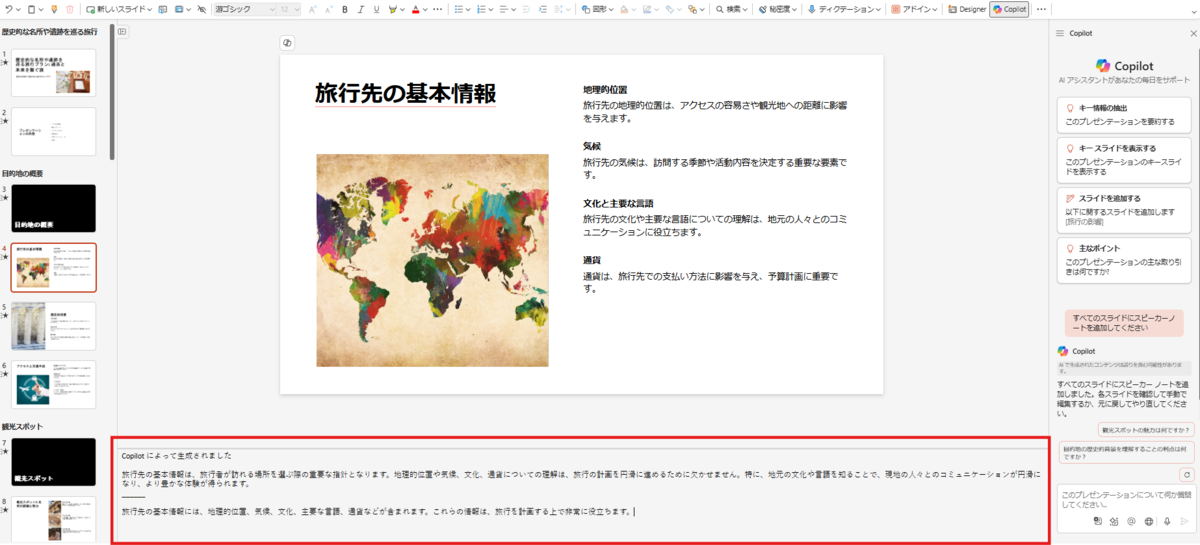Open the font size combo box

tap(288, 9)
